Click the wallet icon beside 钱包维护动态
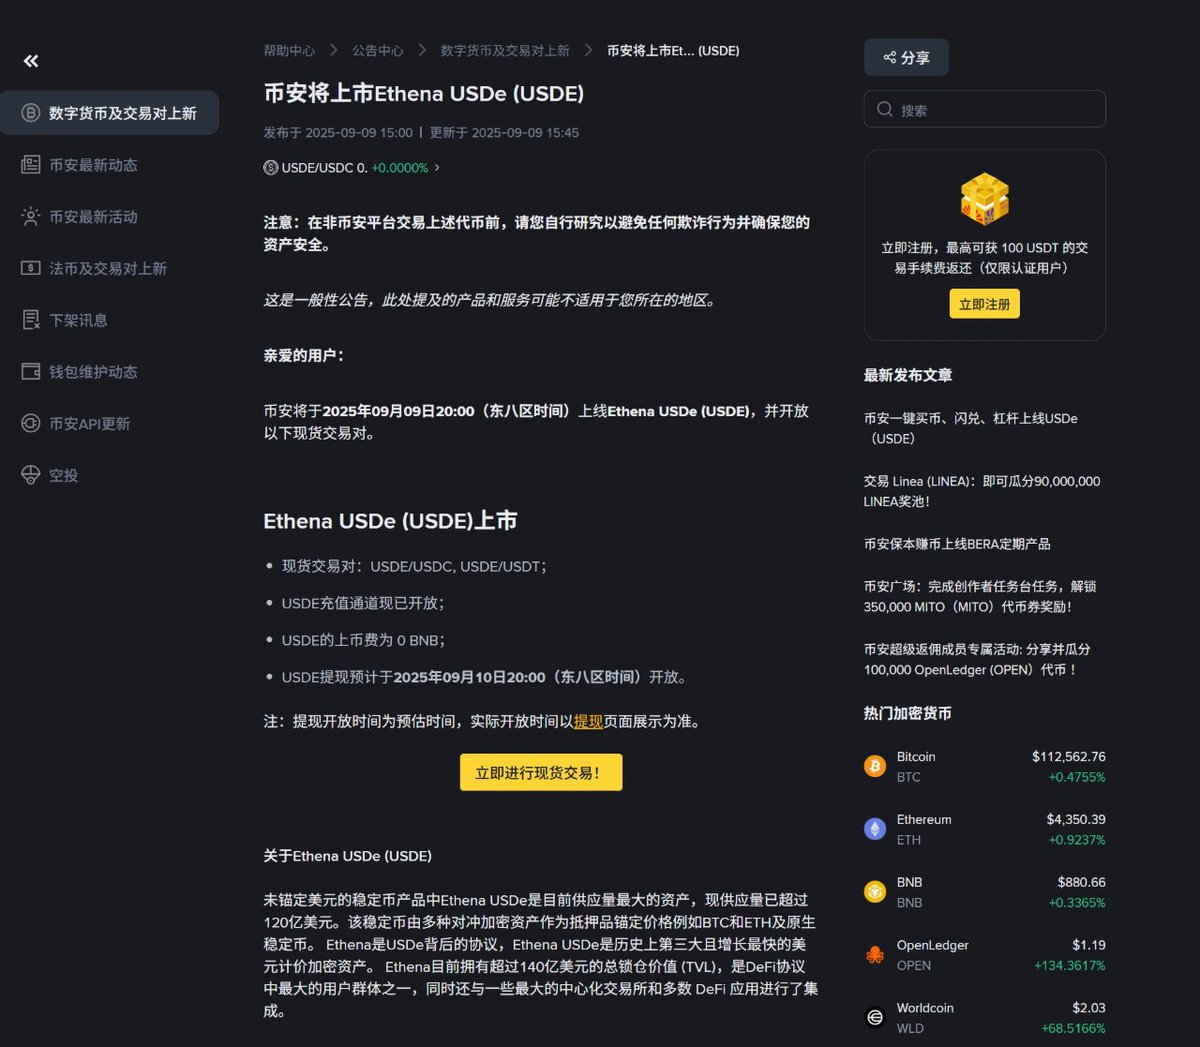This screenshot has width=1200, height=1047. (31, 372)
